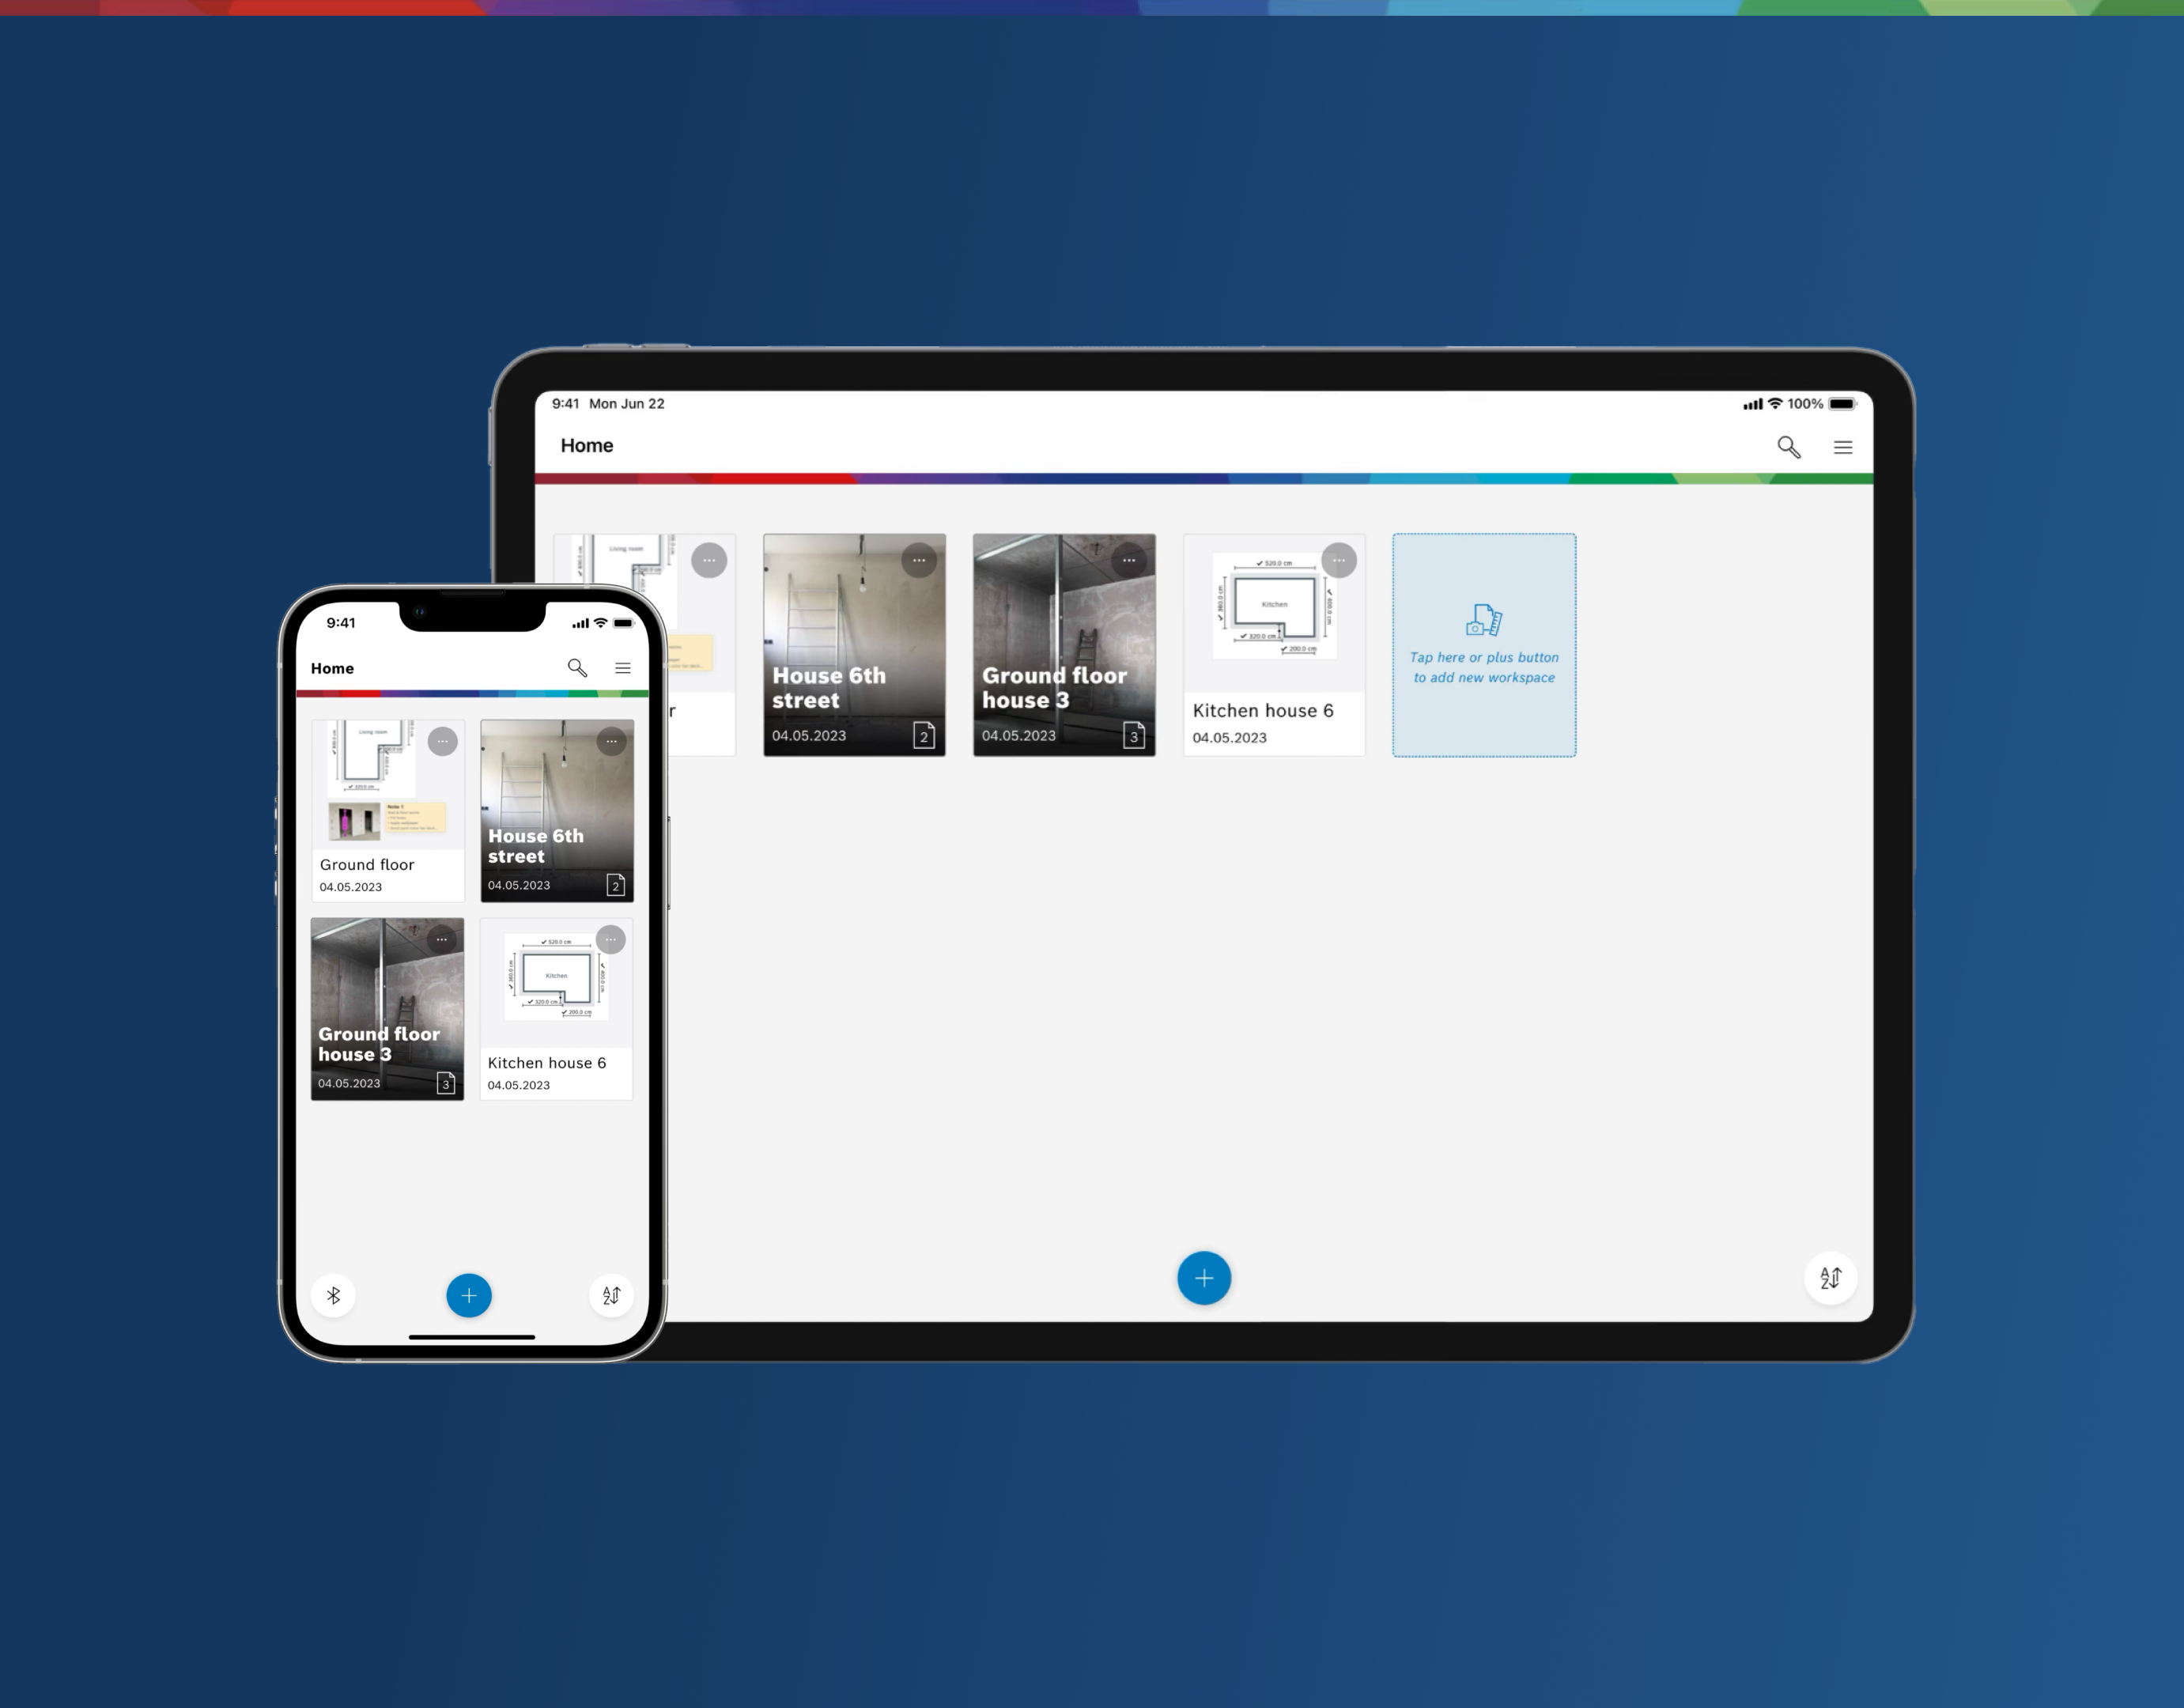Open the hamburger menu on the phone

tap(623, 668)
